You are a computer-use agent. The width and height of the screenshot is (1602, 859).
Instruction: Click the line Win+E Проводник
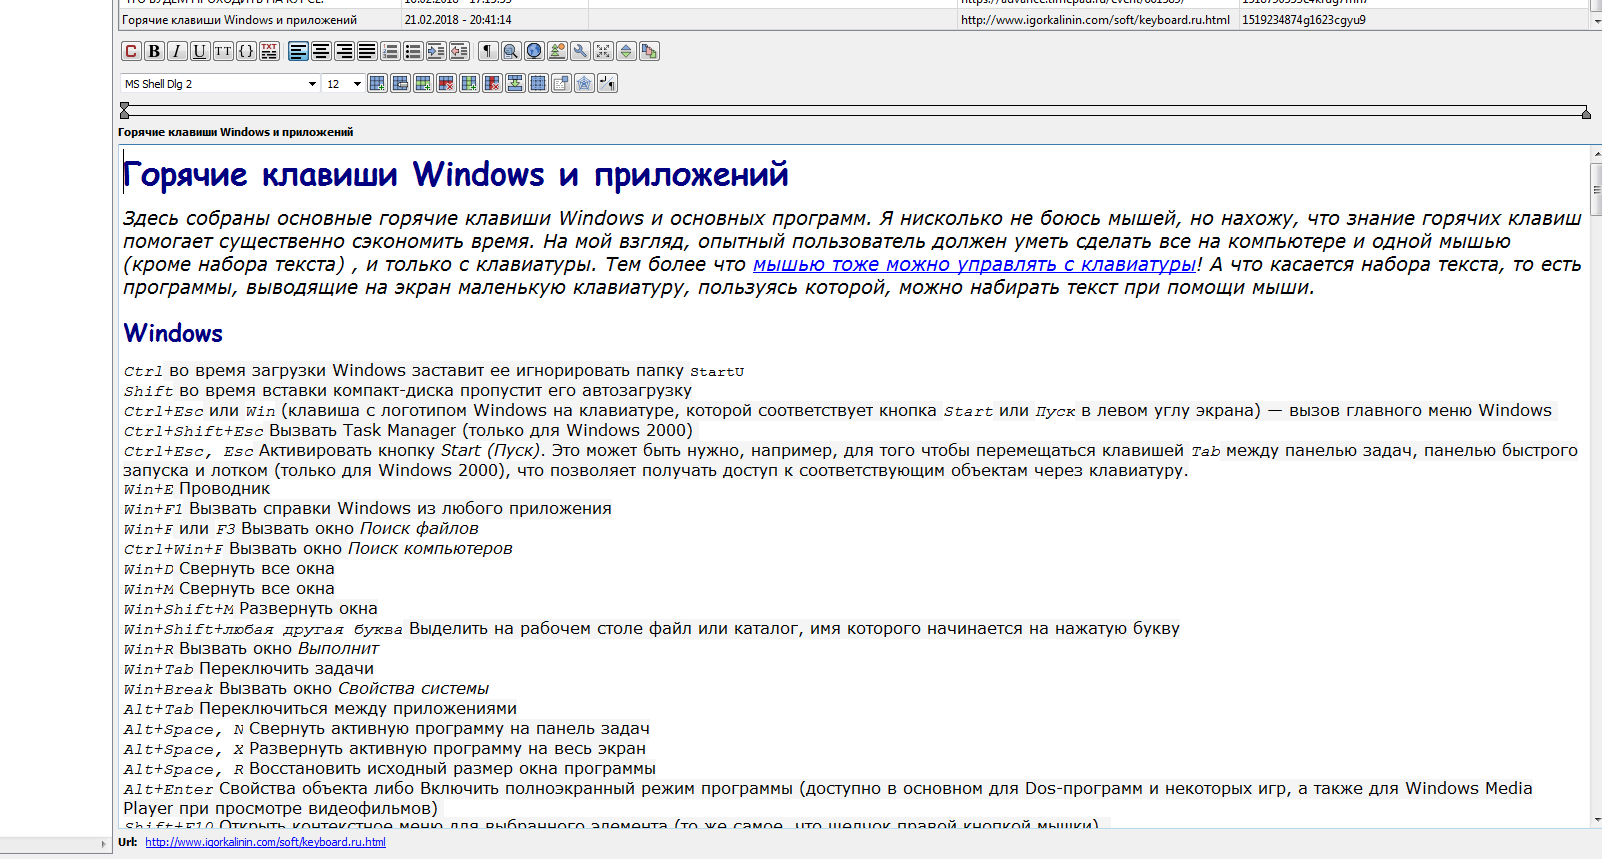tap(197, 489)
